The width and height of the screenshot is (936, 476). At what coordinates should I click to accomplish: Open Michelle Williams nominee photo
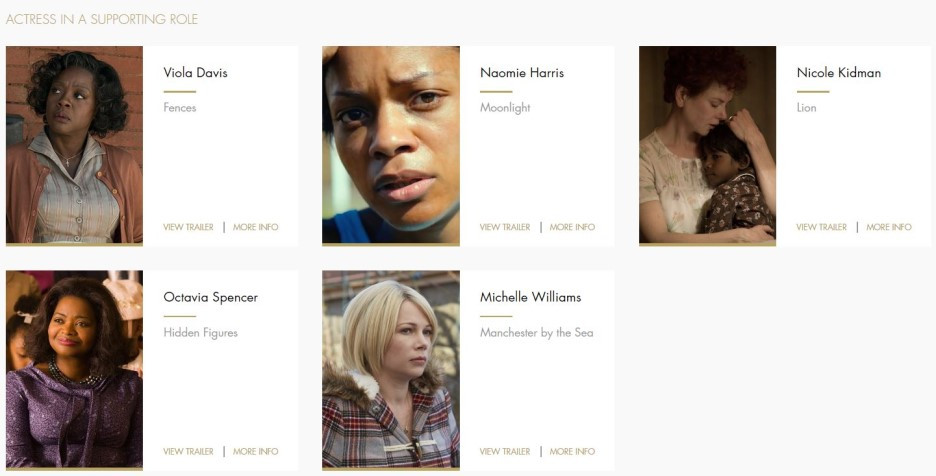[x=391, y=370]
